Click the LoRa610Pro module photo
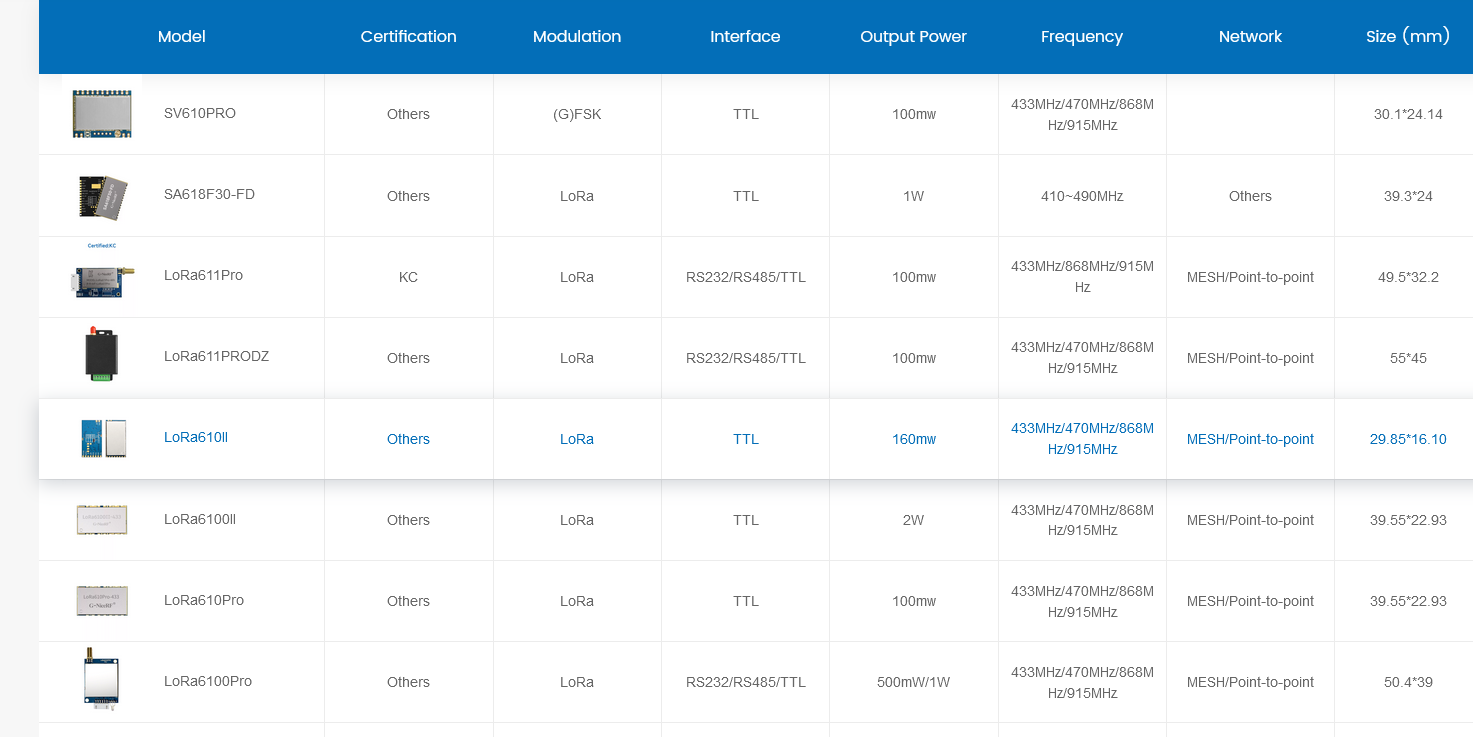 click(101, 600)
